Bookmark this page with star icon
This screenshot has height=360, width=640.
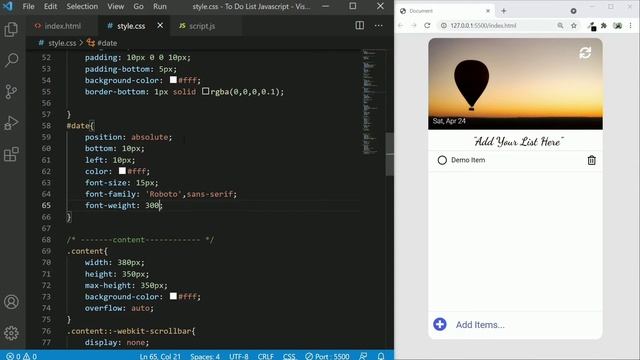pos(573,25)
